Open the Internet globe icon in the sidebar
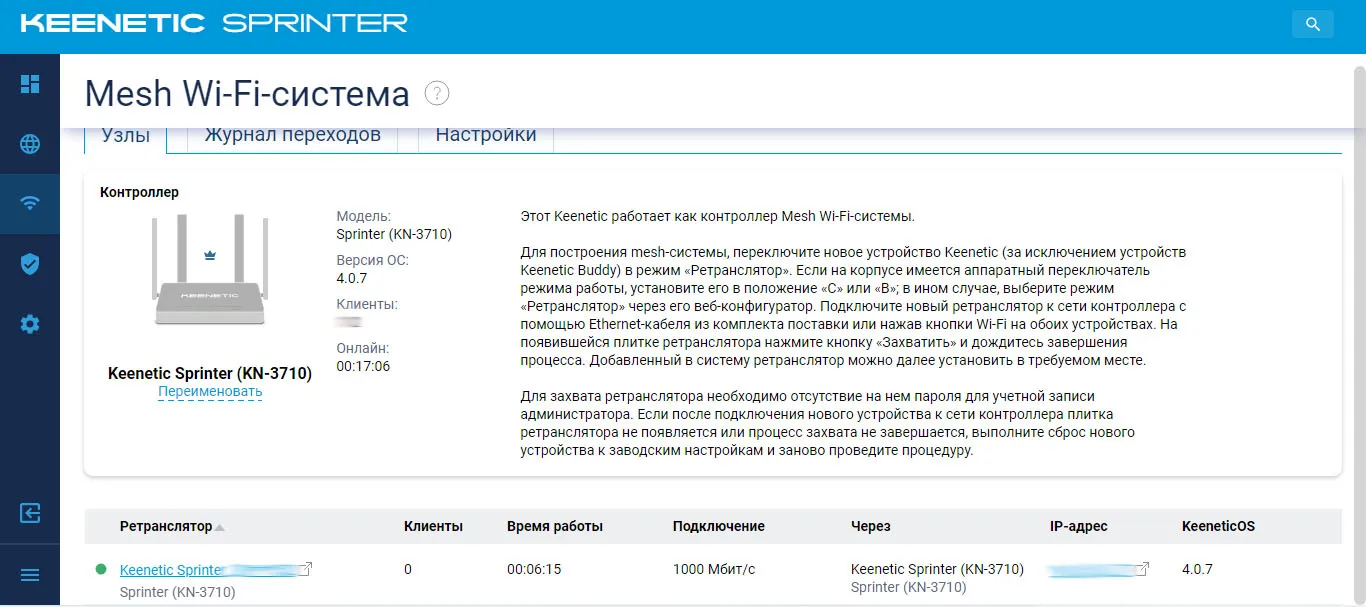The image size is (1366, 607). point(30,144)
